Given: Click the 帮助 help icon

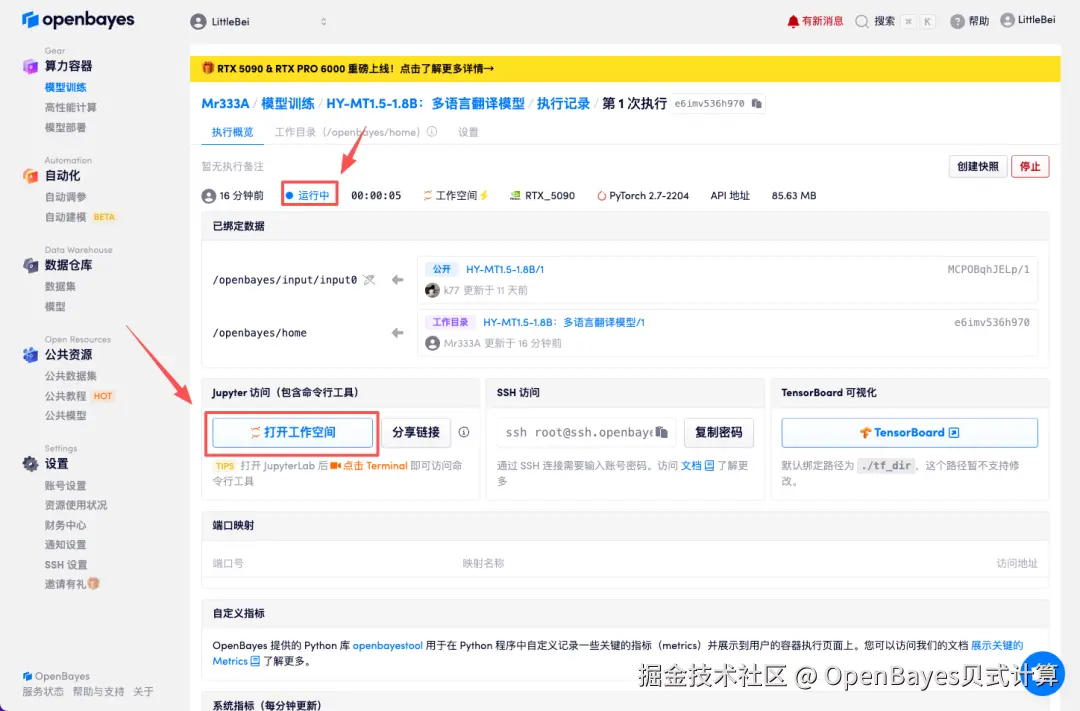Looking at the screenshot, I should [x=957, y=20].
